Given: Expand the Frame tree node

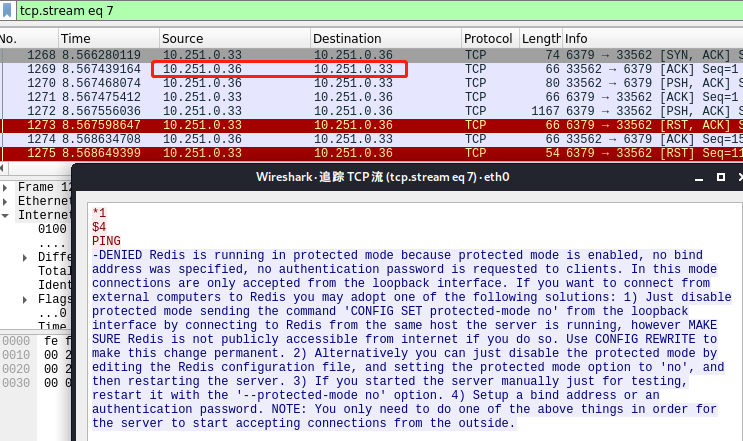Looking at the screenshot, I should pos(7,187).
